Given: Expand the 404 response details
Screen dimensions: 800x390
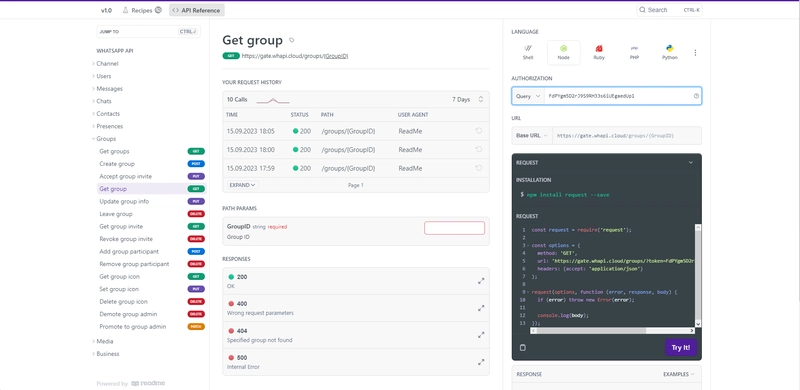Looking at the screenshot, I should click(x=481, y=335).
